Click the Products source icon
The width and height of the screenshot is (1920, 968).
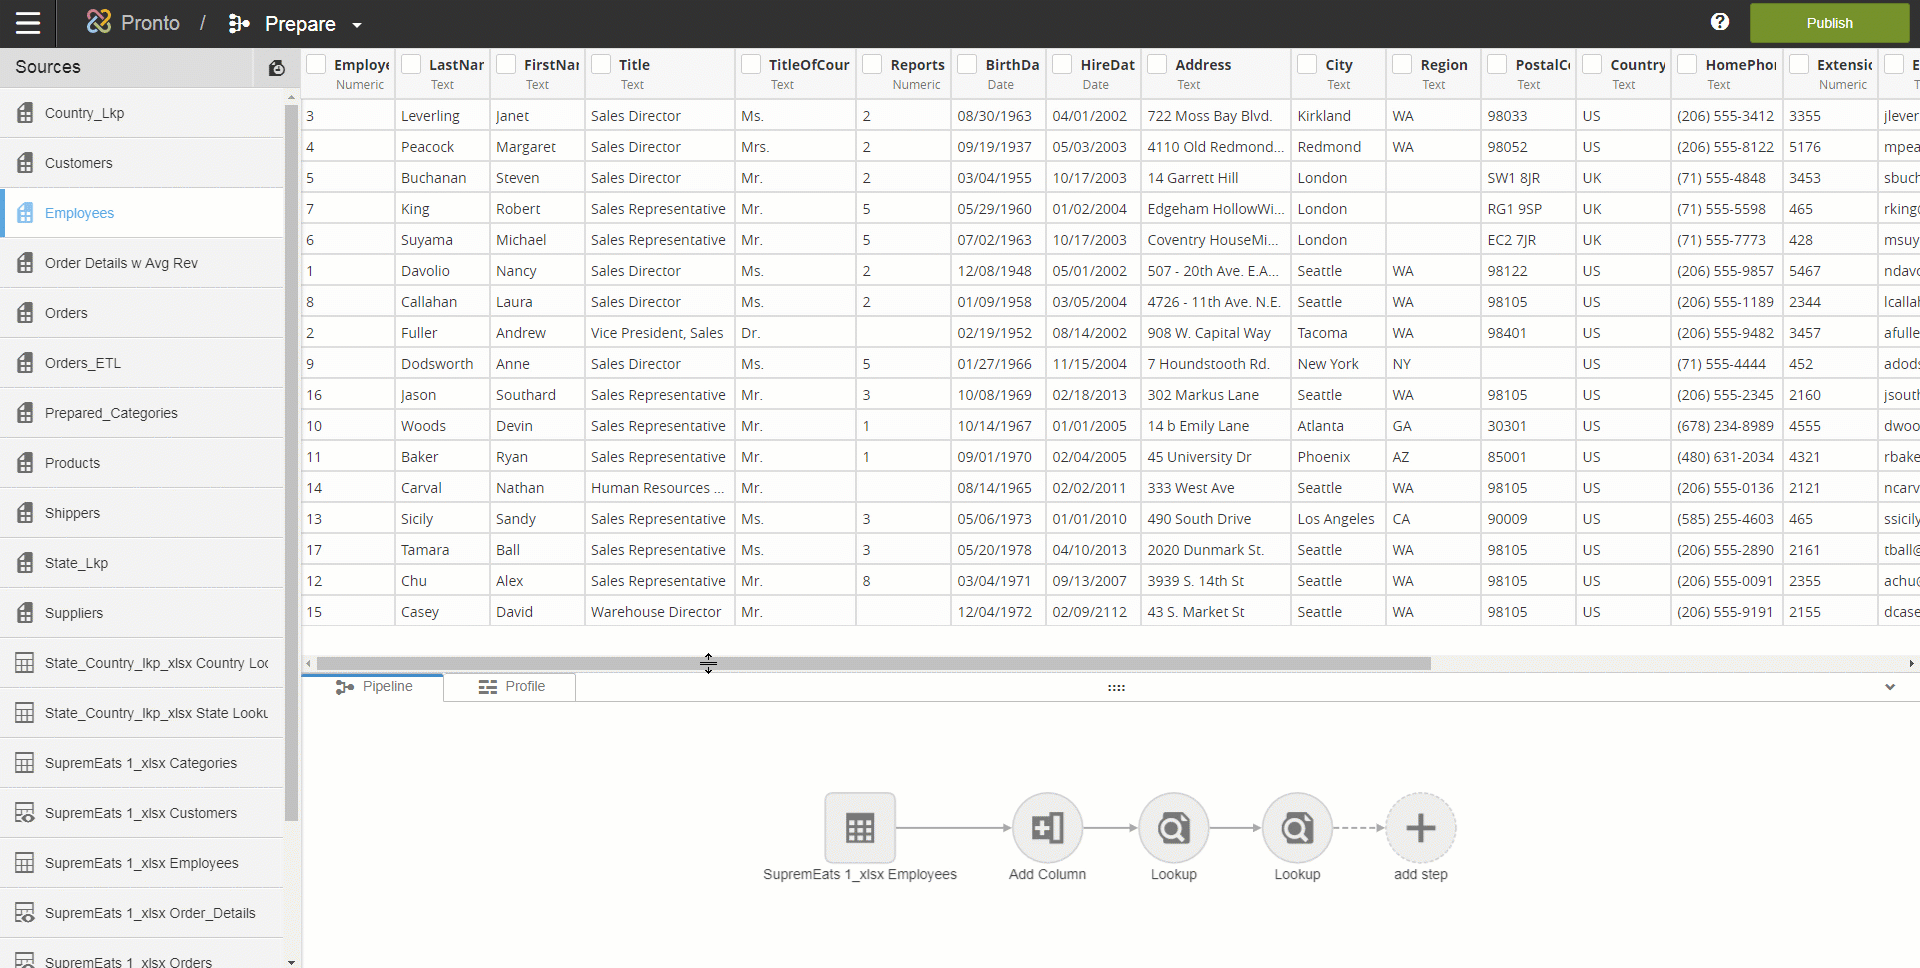(x=25, y=463)
